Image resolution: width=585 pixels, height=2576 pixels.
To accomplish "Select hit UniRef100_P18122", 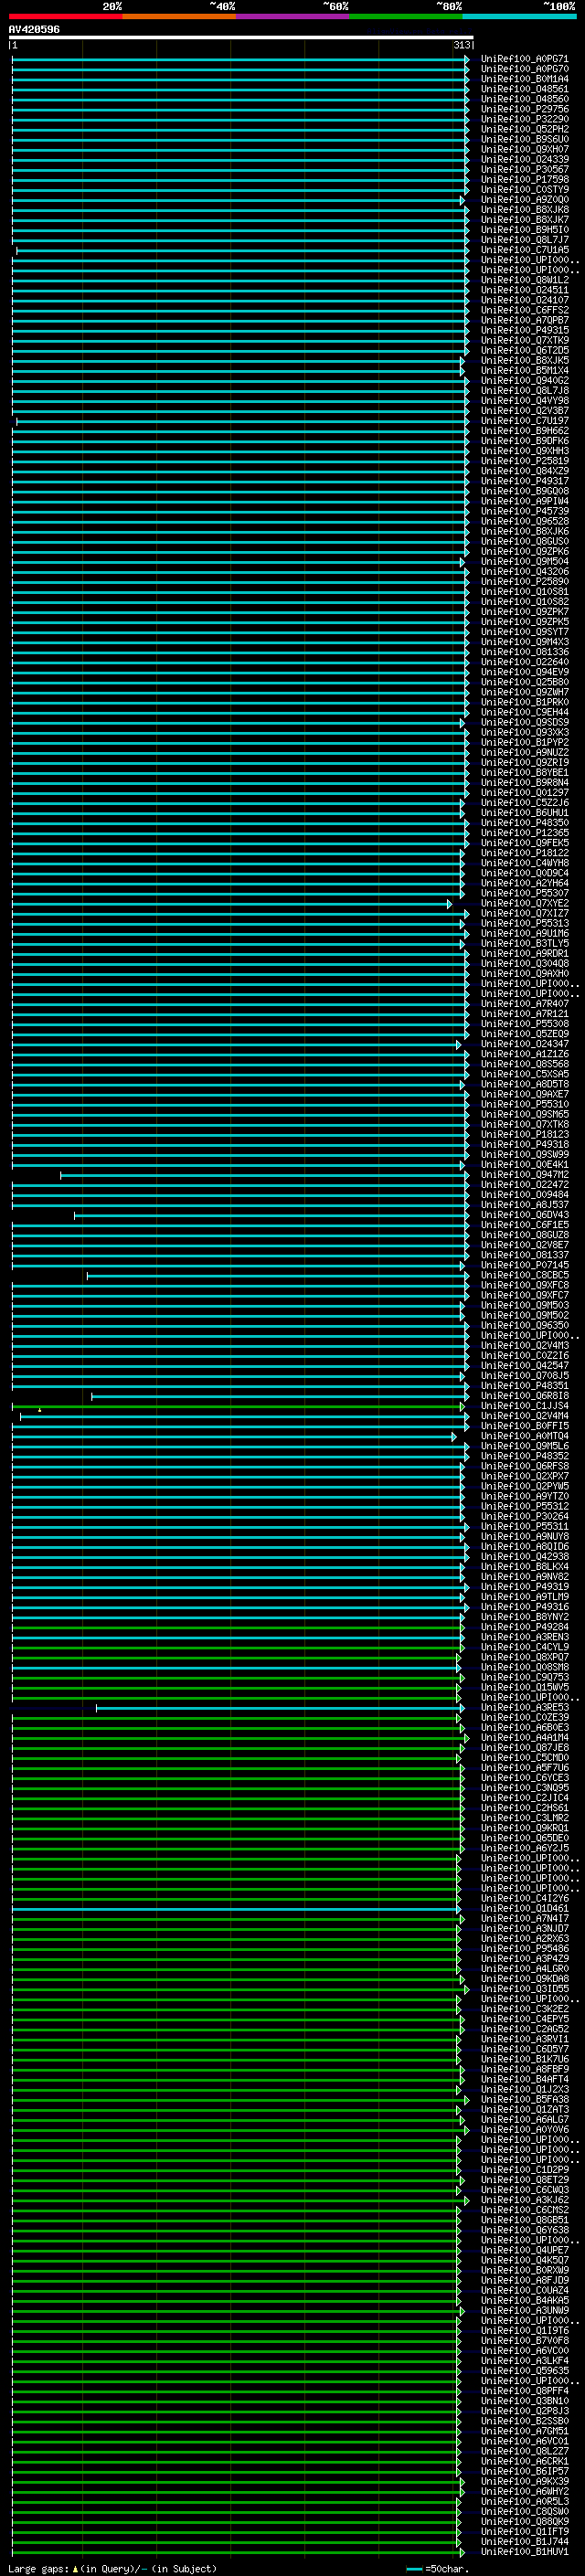I will (x=524, y=853).
